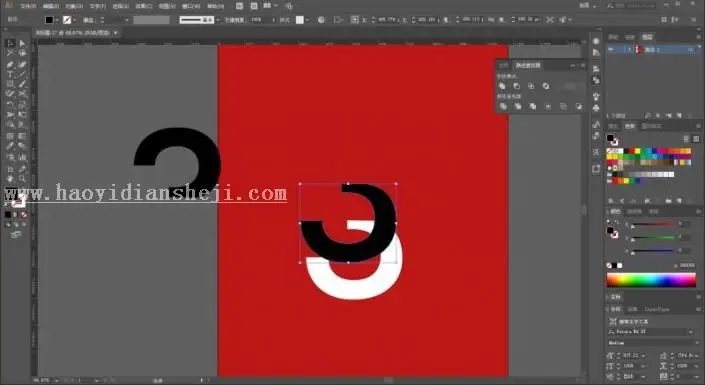Open the brush definition dropdown
The image size is (705, 385).
218,20
